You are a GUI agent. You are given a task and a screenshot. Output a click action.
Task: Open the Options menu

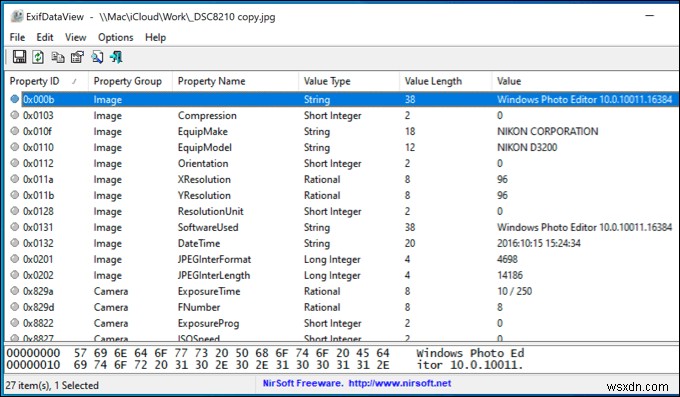click(115, 37)
